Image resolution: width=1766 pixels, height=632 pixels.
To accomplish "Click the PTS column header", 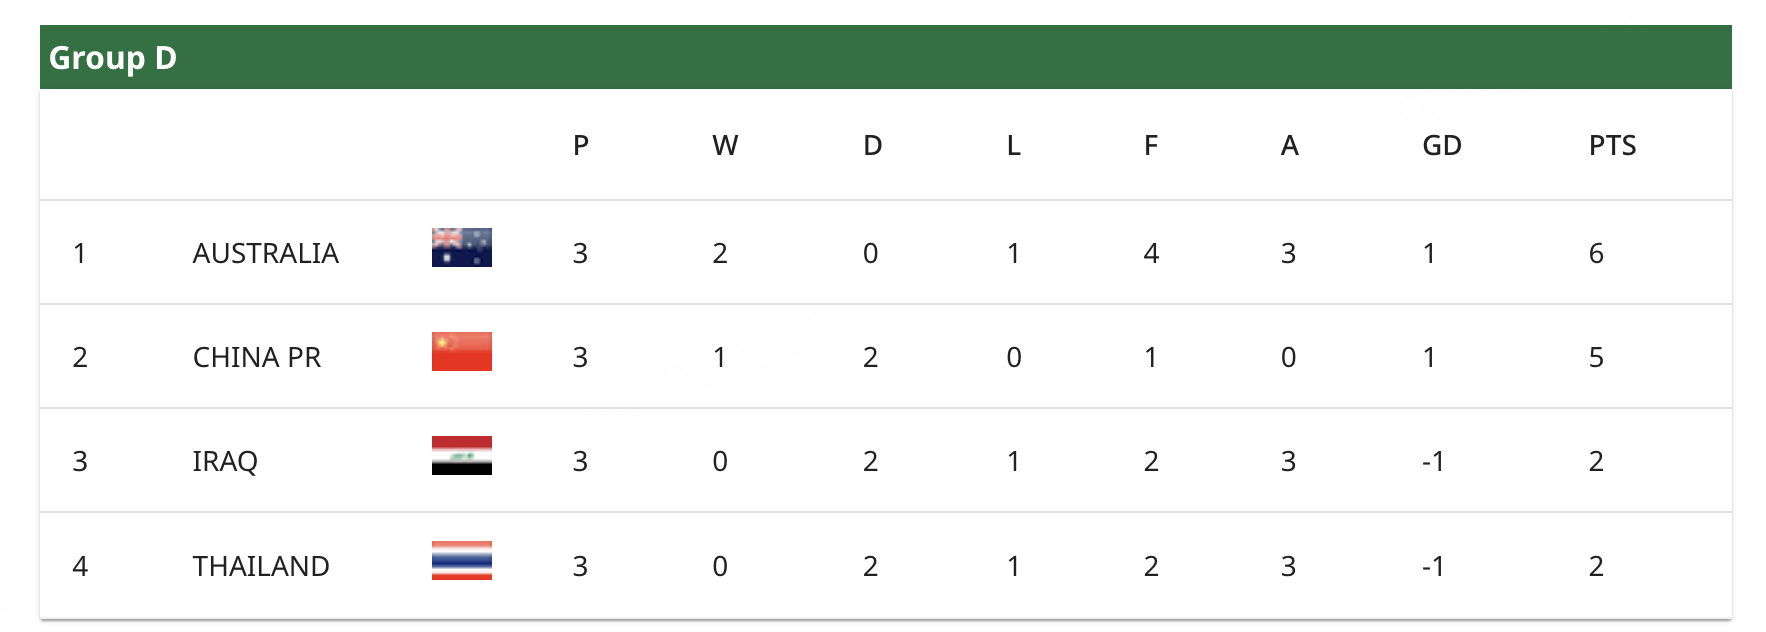I will pyautogui.click(x=1612, y=146).
